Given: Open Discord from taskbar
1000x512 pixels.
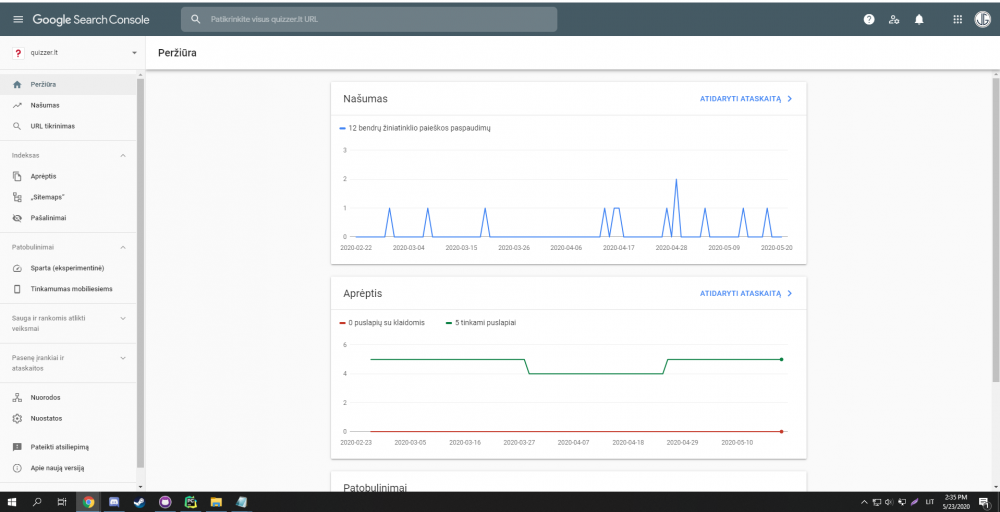Looking at the screenshot, I should [x=114, y=502].
